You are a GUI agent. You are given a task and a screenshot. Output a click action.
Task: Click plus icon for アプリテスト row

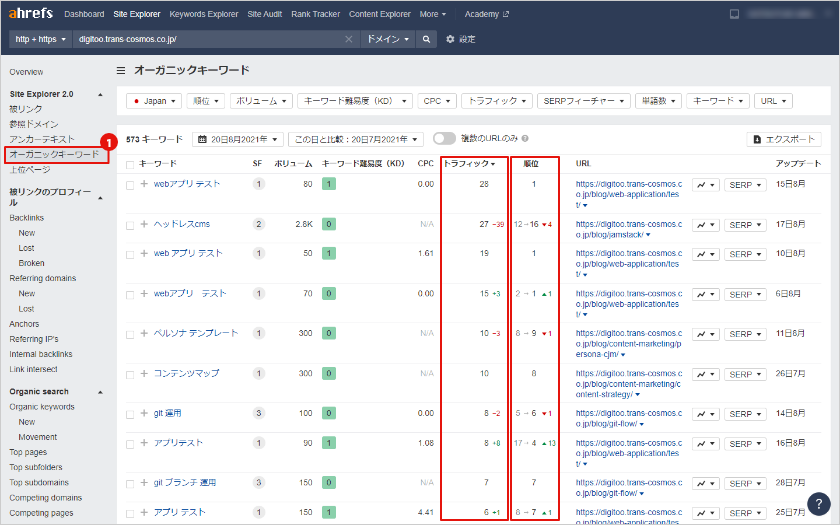(x=144, y=442)
